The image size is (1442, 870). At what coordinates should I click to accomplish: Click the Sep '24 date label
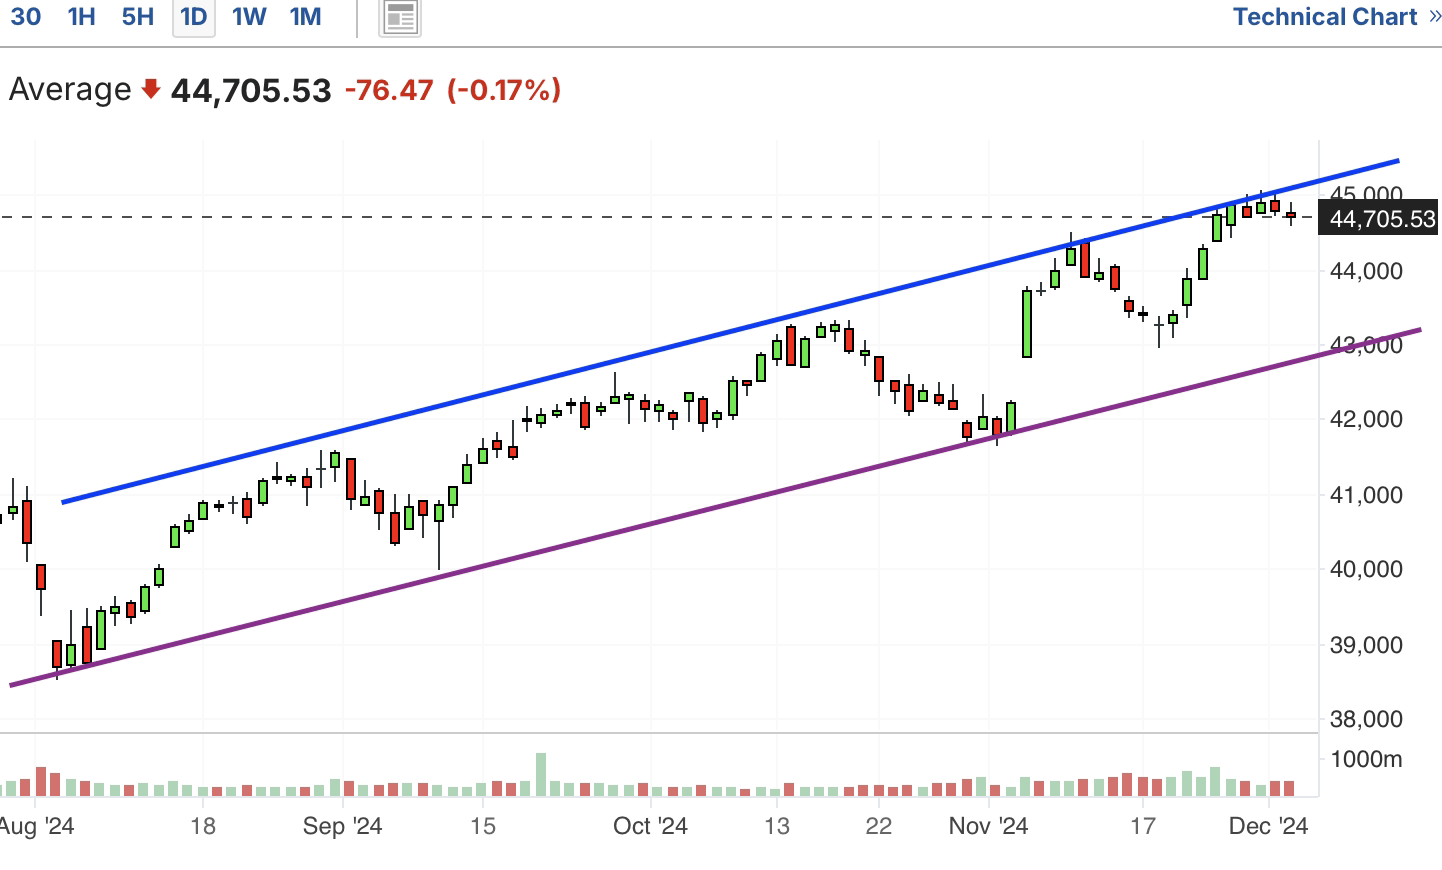click(x=342, y=826)
